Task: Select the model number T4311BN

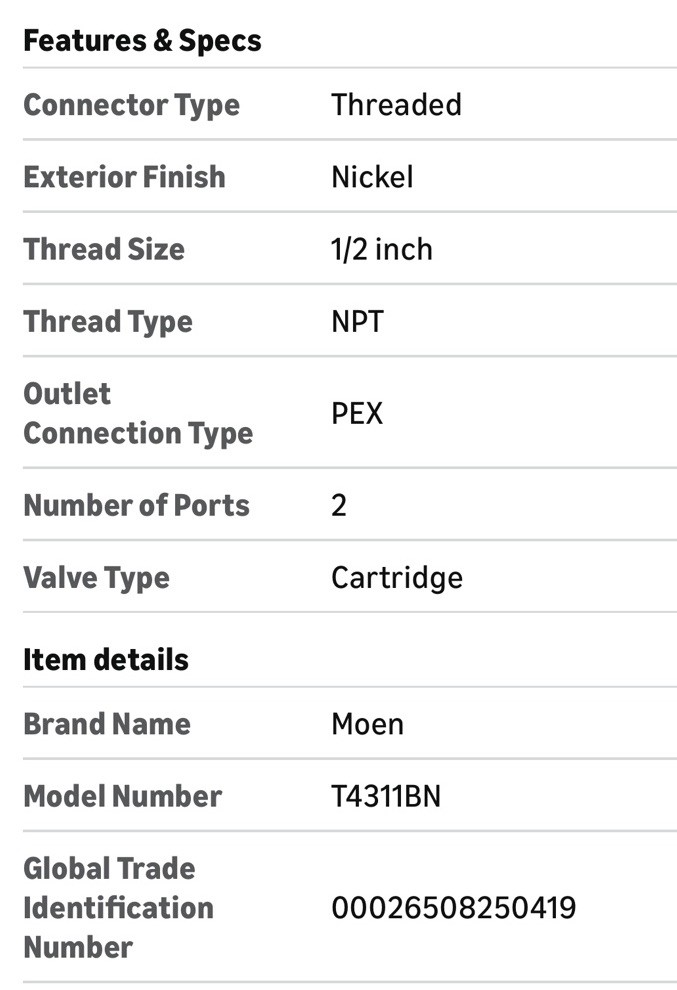Action: click(386, 796)
